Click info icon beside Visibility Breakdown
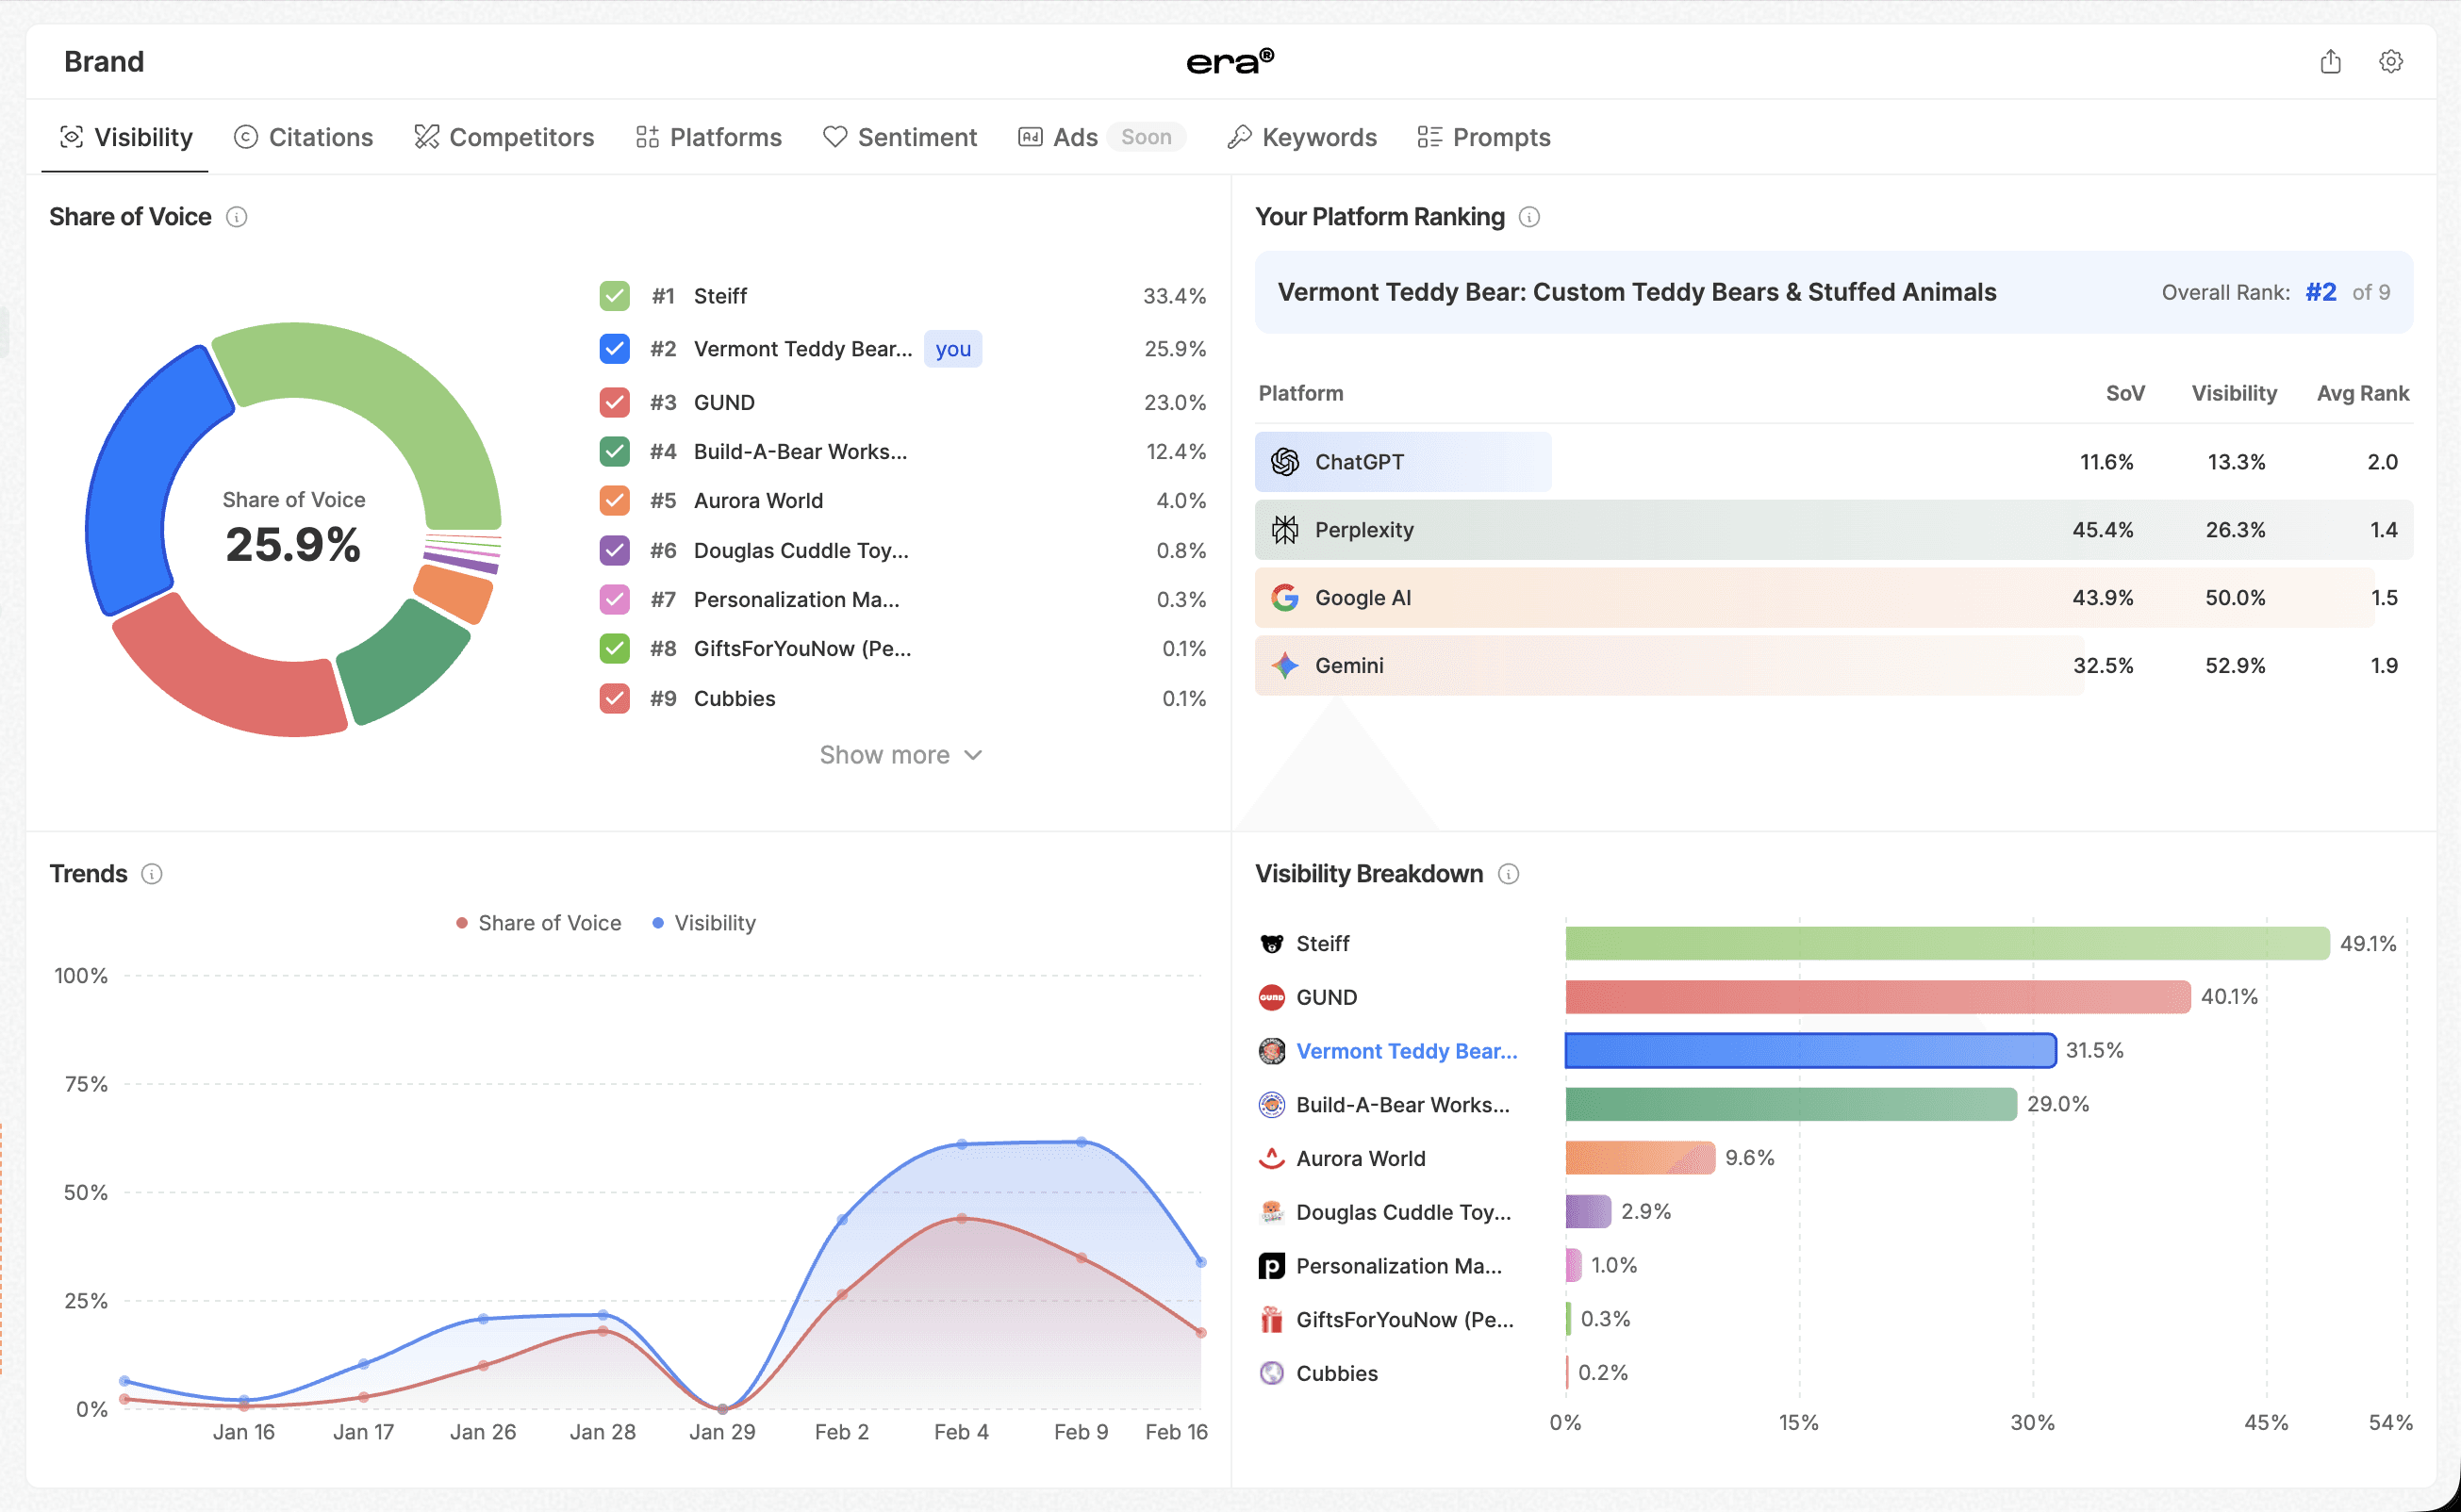The image size is (2461, 1512). (x=1508, y=874)
